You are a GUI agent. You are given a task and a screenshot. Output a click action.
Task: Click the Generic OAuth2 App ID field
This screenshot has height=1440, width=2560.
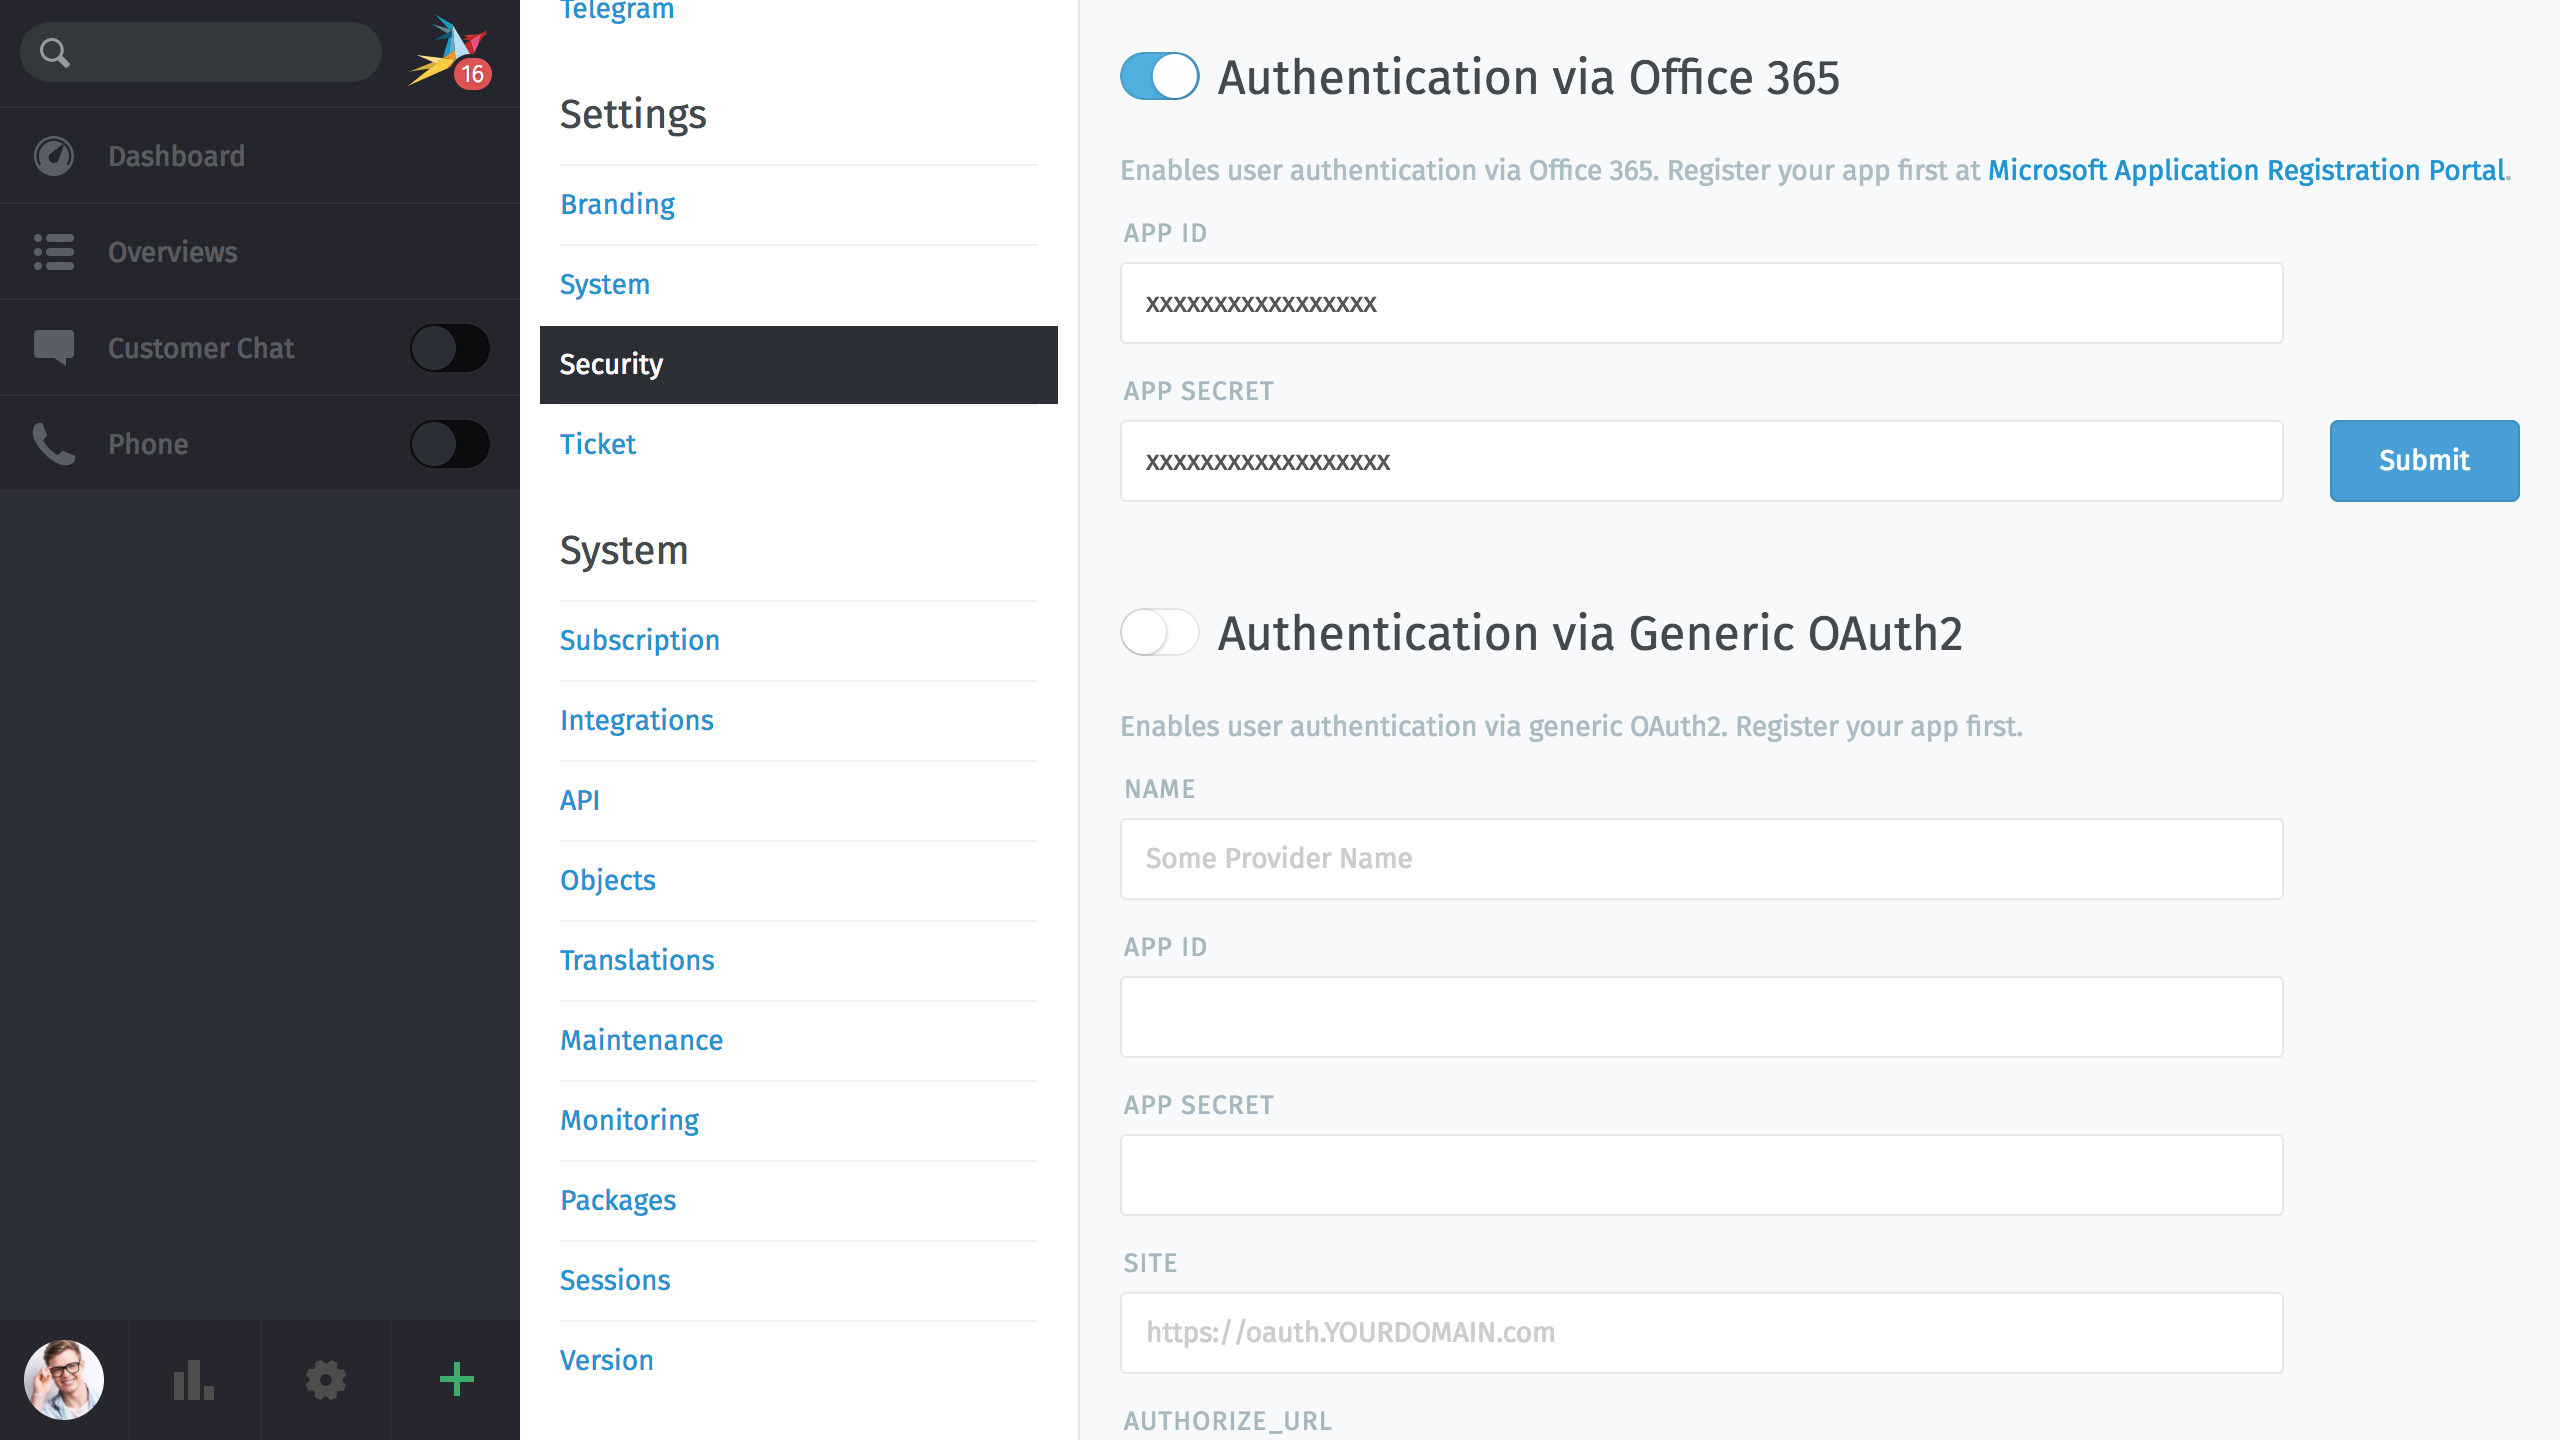[1701, 1017]
